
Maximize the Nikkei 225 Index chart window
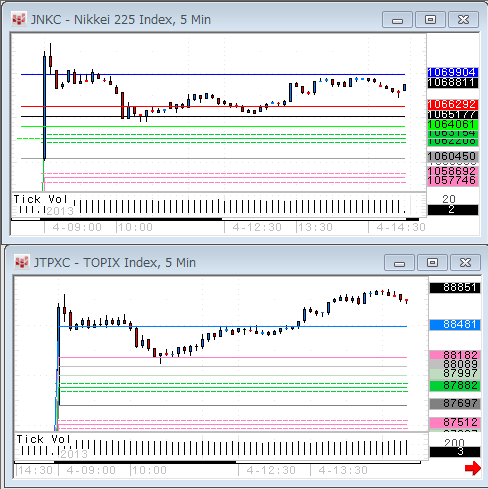430,20
